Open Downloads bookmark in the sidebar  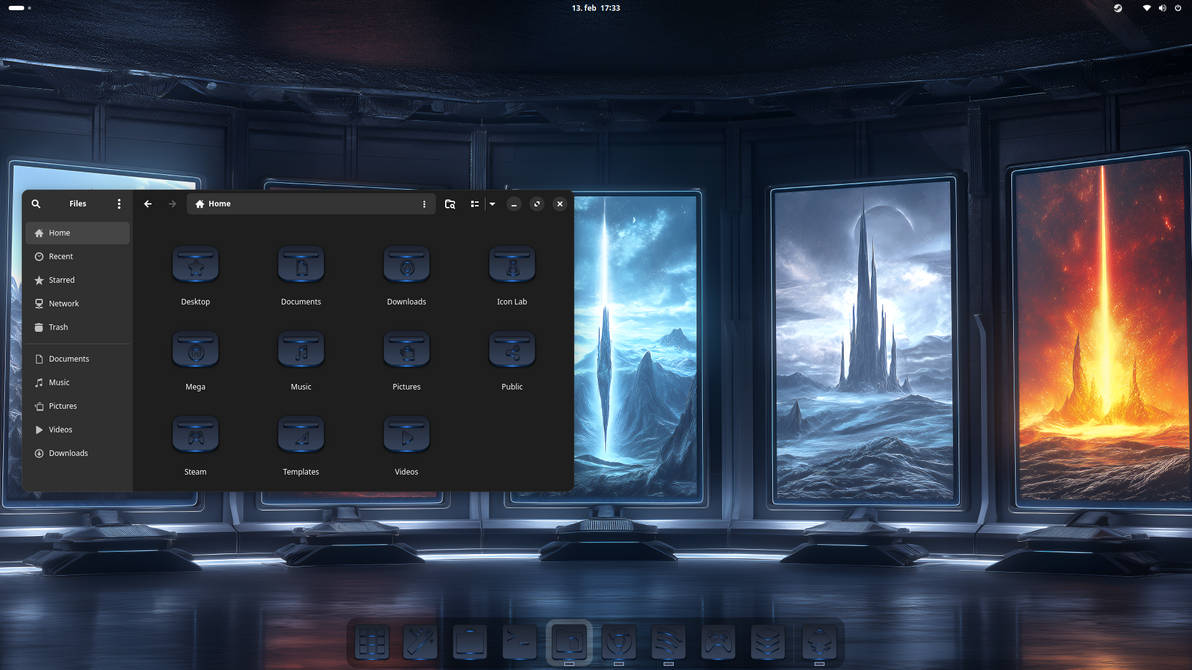pyautogui.click(x=78, y=453)
